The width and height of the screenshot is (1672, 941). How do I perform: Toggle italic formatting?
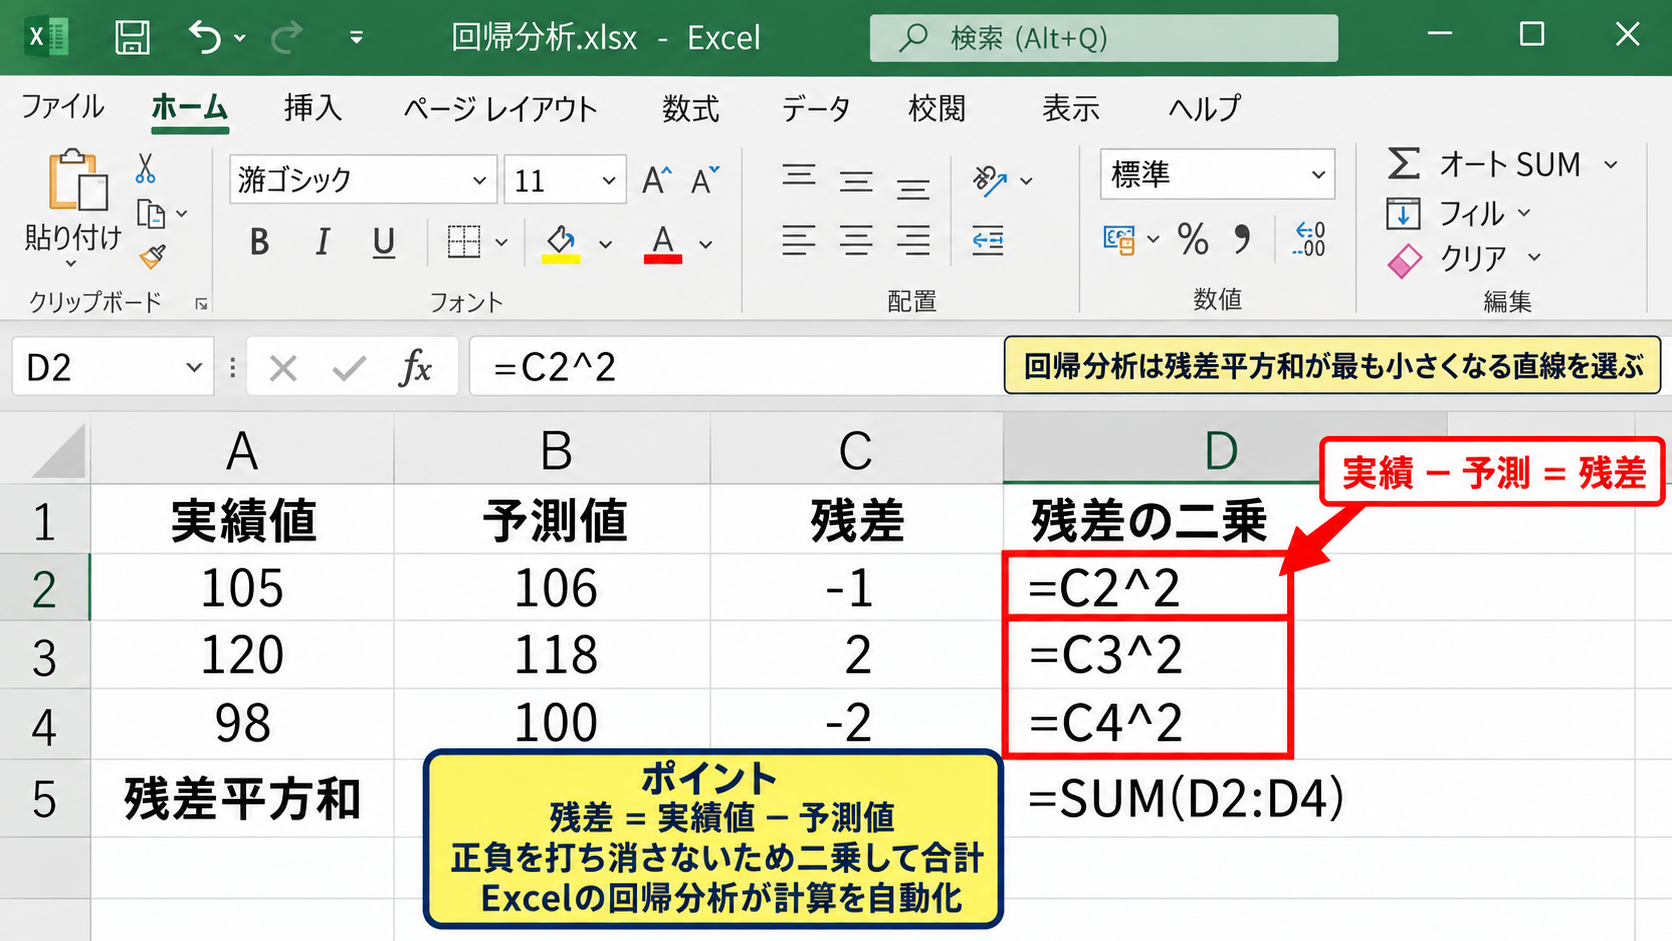click(x=322, y=242)
